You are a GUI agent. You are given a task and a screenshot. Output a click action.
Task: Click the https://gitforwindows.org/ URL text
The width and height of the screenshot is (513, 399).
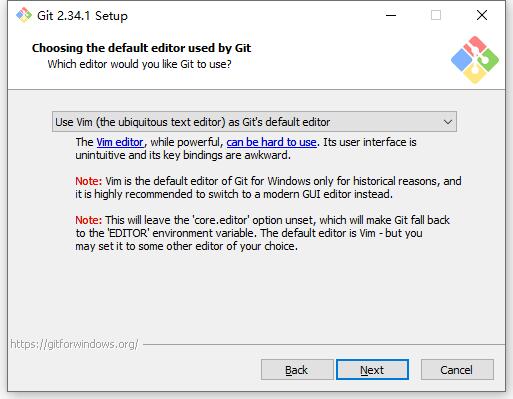[74, 344]
